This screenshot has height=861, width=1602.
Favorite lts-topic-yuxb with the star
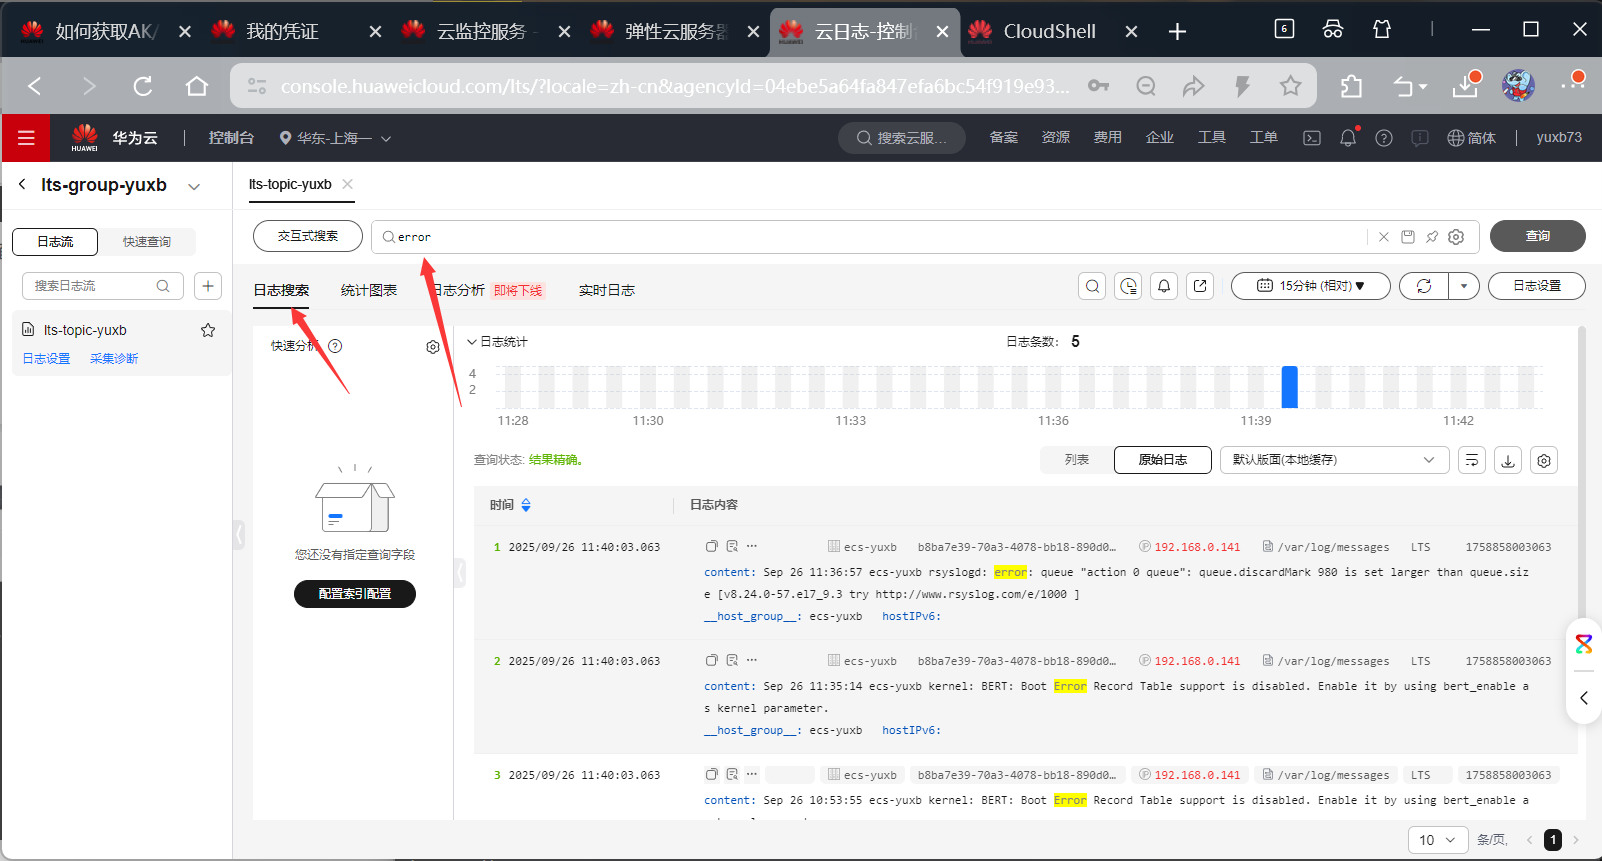208,330
